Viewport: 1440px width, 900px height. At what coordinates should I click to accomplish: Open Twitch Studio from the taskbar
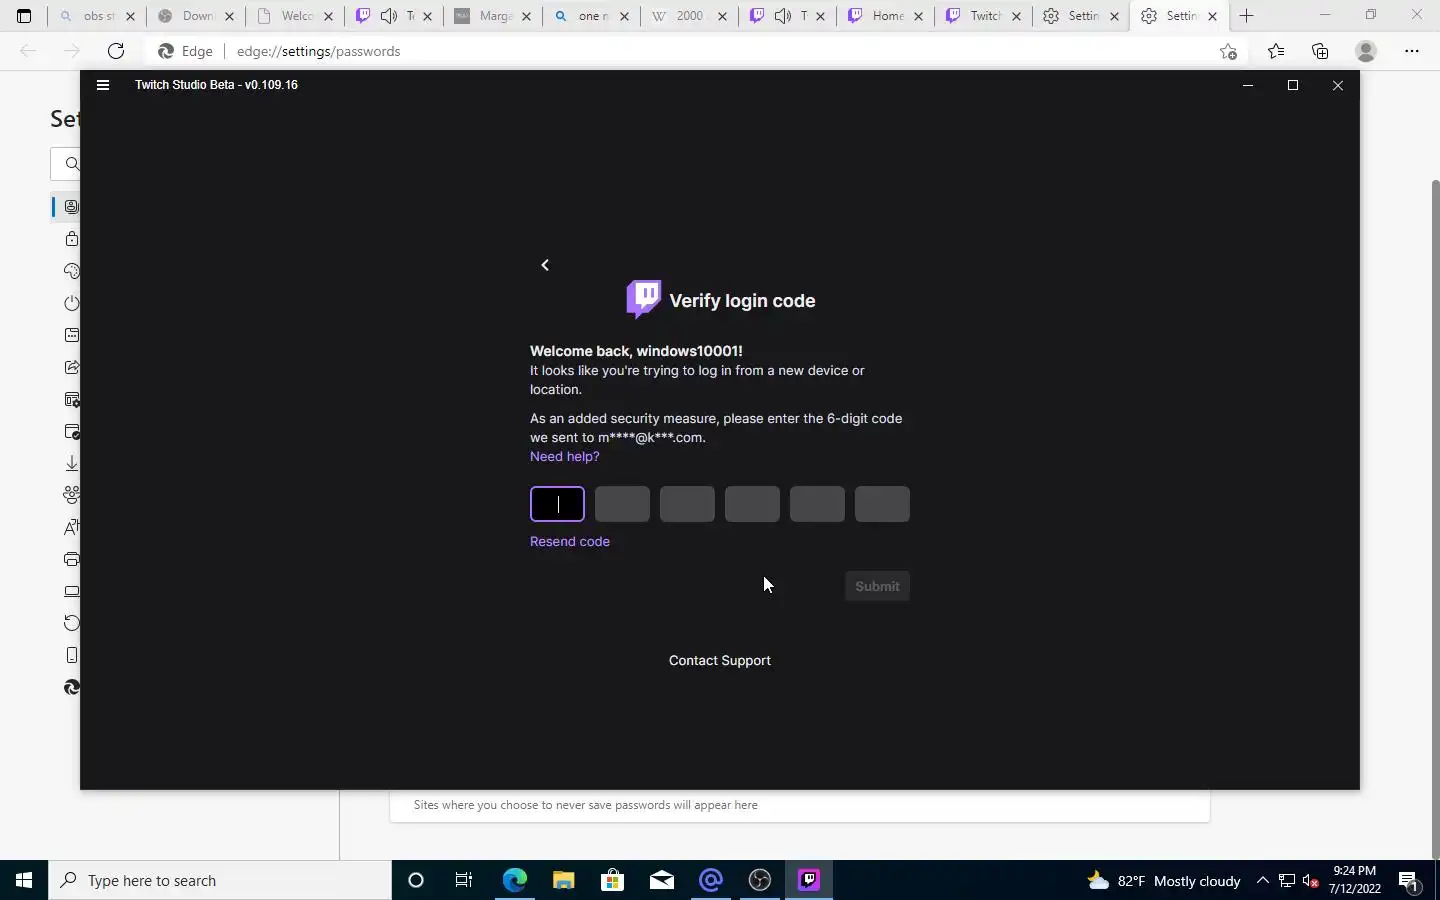coord(809,880)
